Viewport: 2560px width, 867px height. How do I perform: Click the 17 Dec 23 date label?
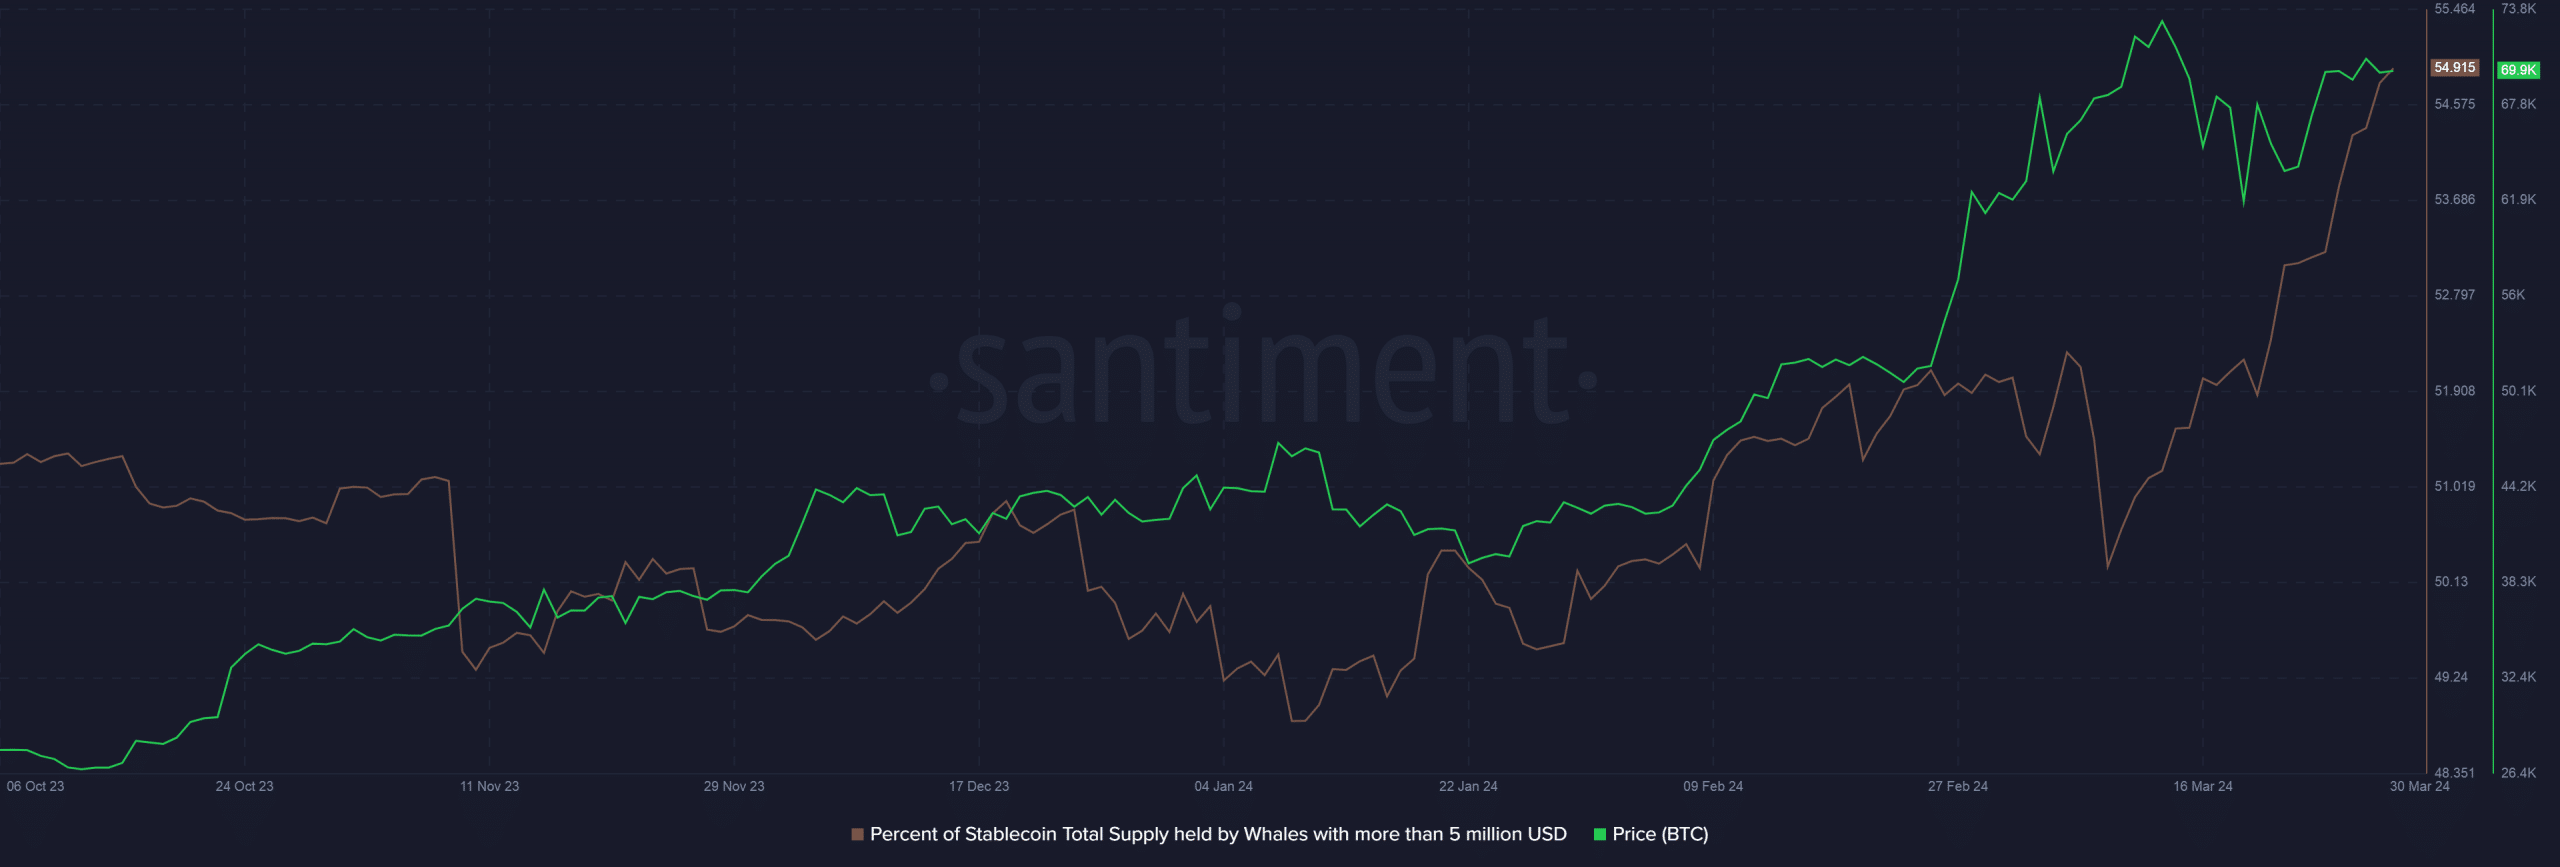click(x=979, y=786)
